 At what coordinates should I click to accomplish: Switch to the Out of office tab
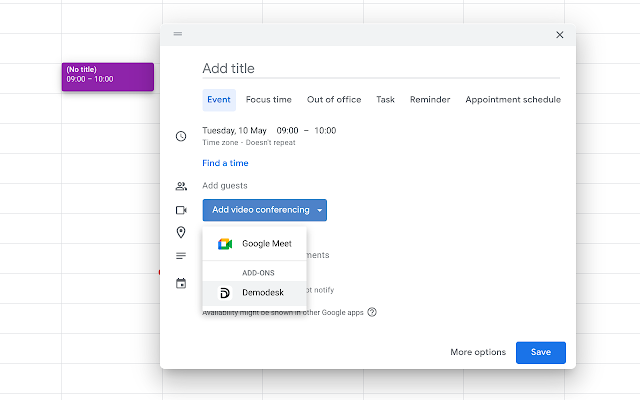coord(334,100)
